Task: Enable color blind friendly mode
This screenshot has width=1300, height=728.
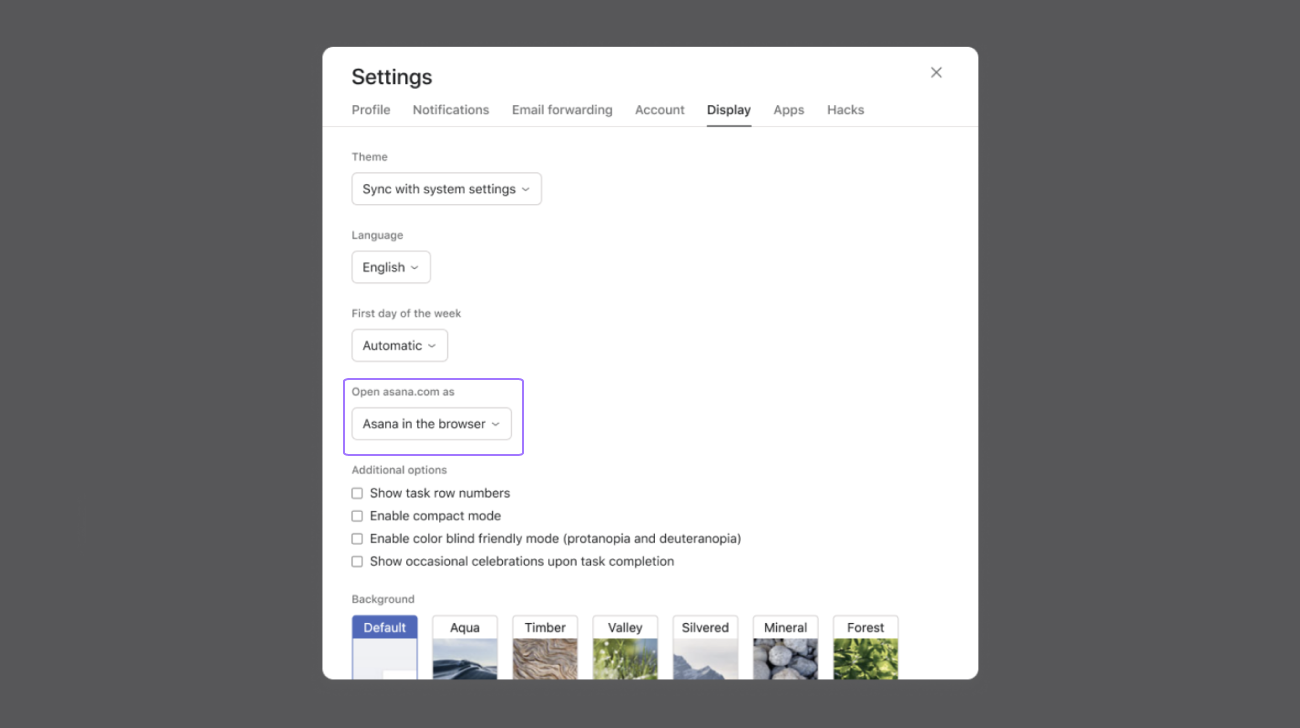Action: coord(357,538)
